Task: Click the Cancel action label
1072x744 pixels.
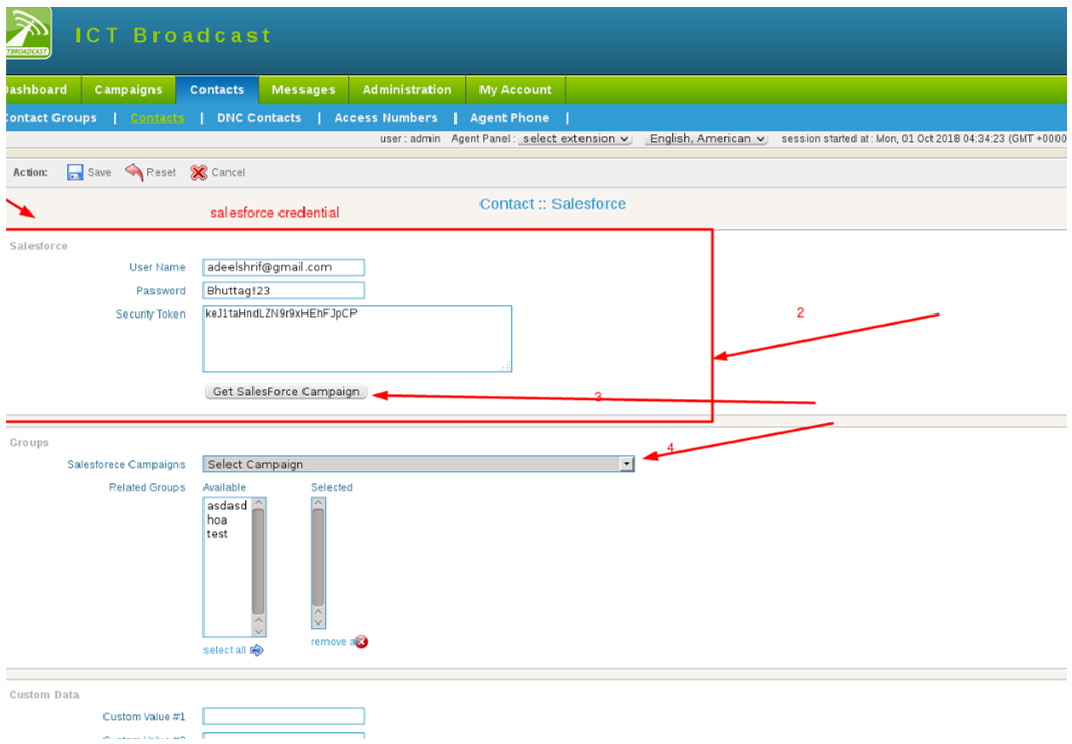Action: [x=228, y=172]
